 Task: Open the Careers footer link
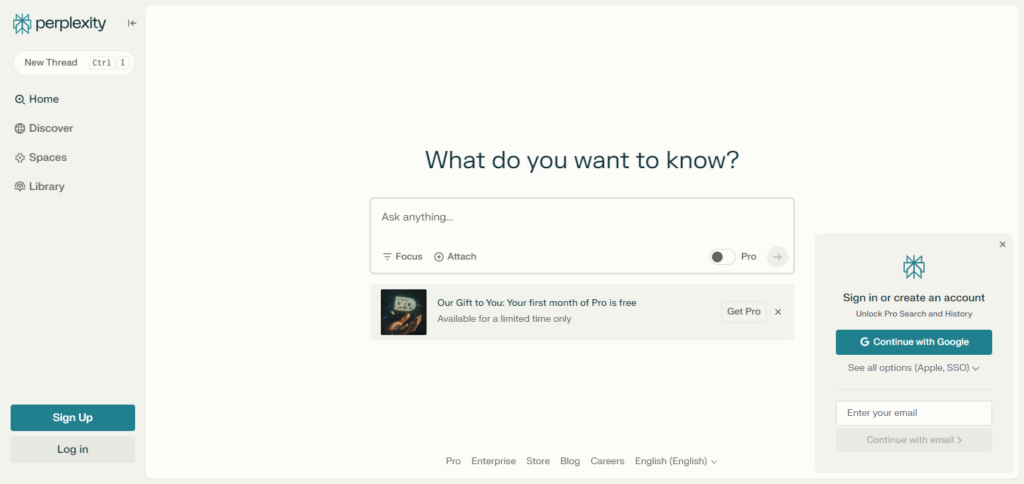607,461
